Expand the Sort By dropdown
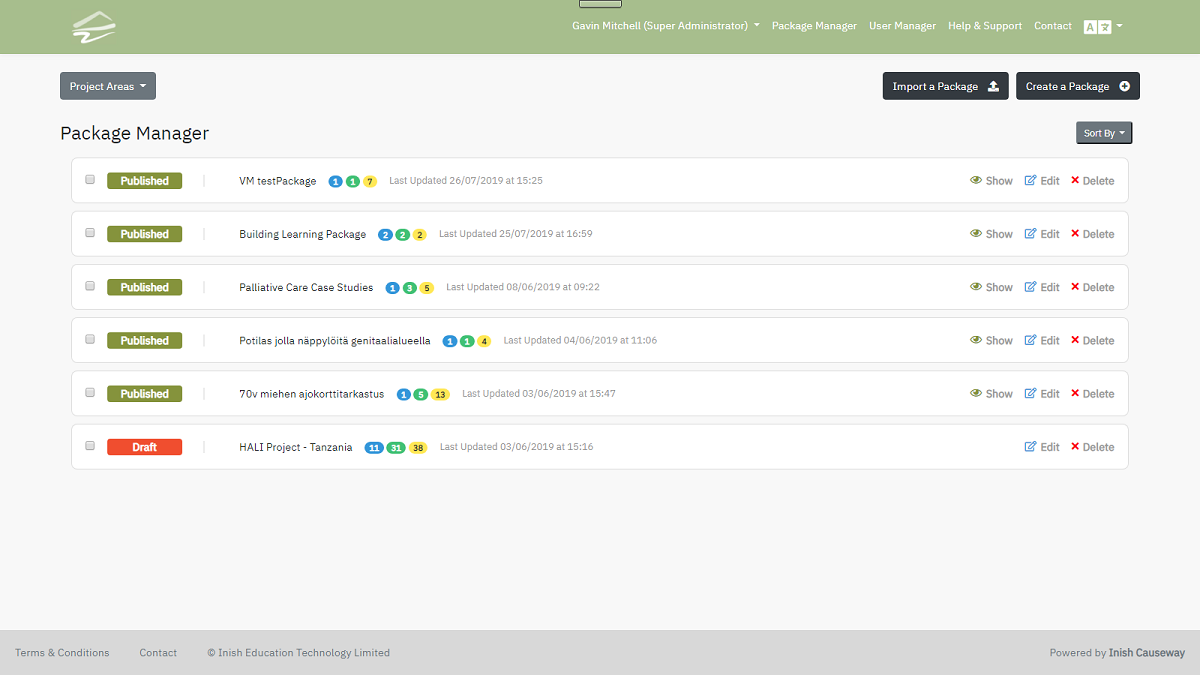Image resolution: width=1200 pixels, height=675 pixels. 1104,133
